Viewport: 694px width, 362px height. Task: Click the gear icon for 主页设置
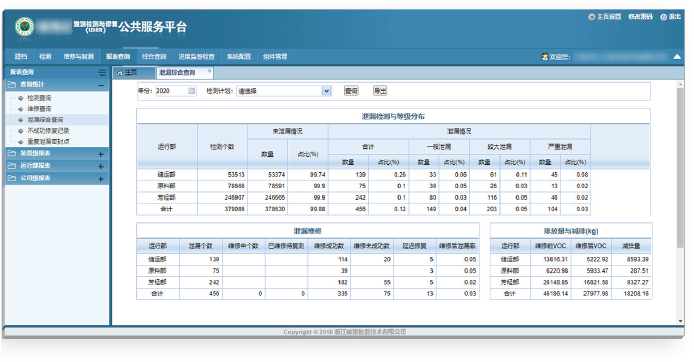(592, 17)
